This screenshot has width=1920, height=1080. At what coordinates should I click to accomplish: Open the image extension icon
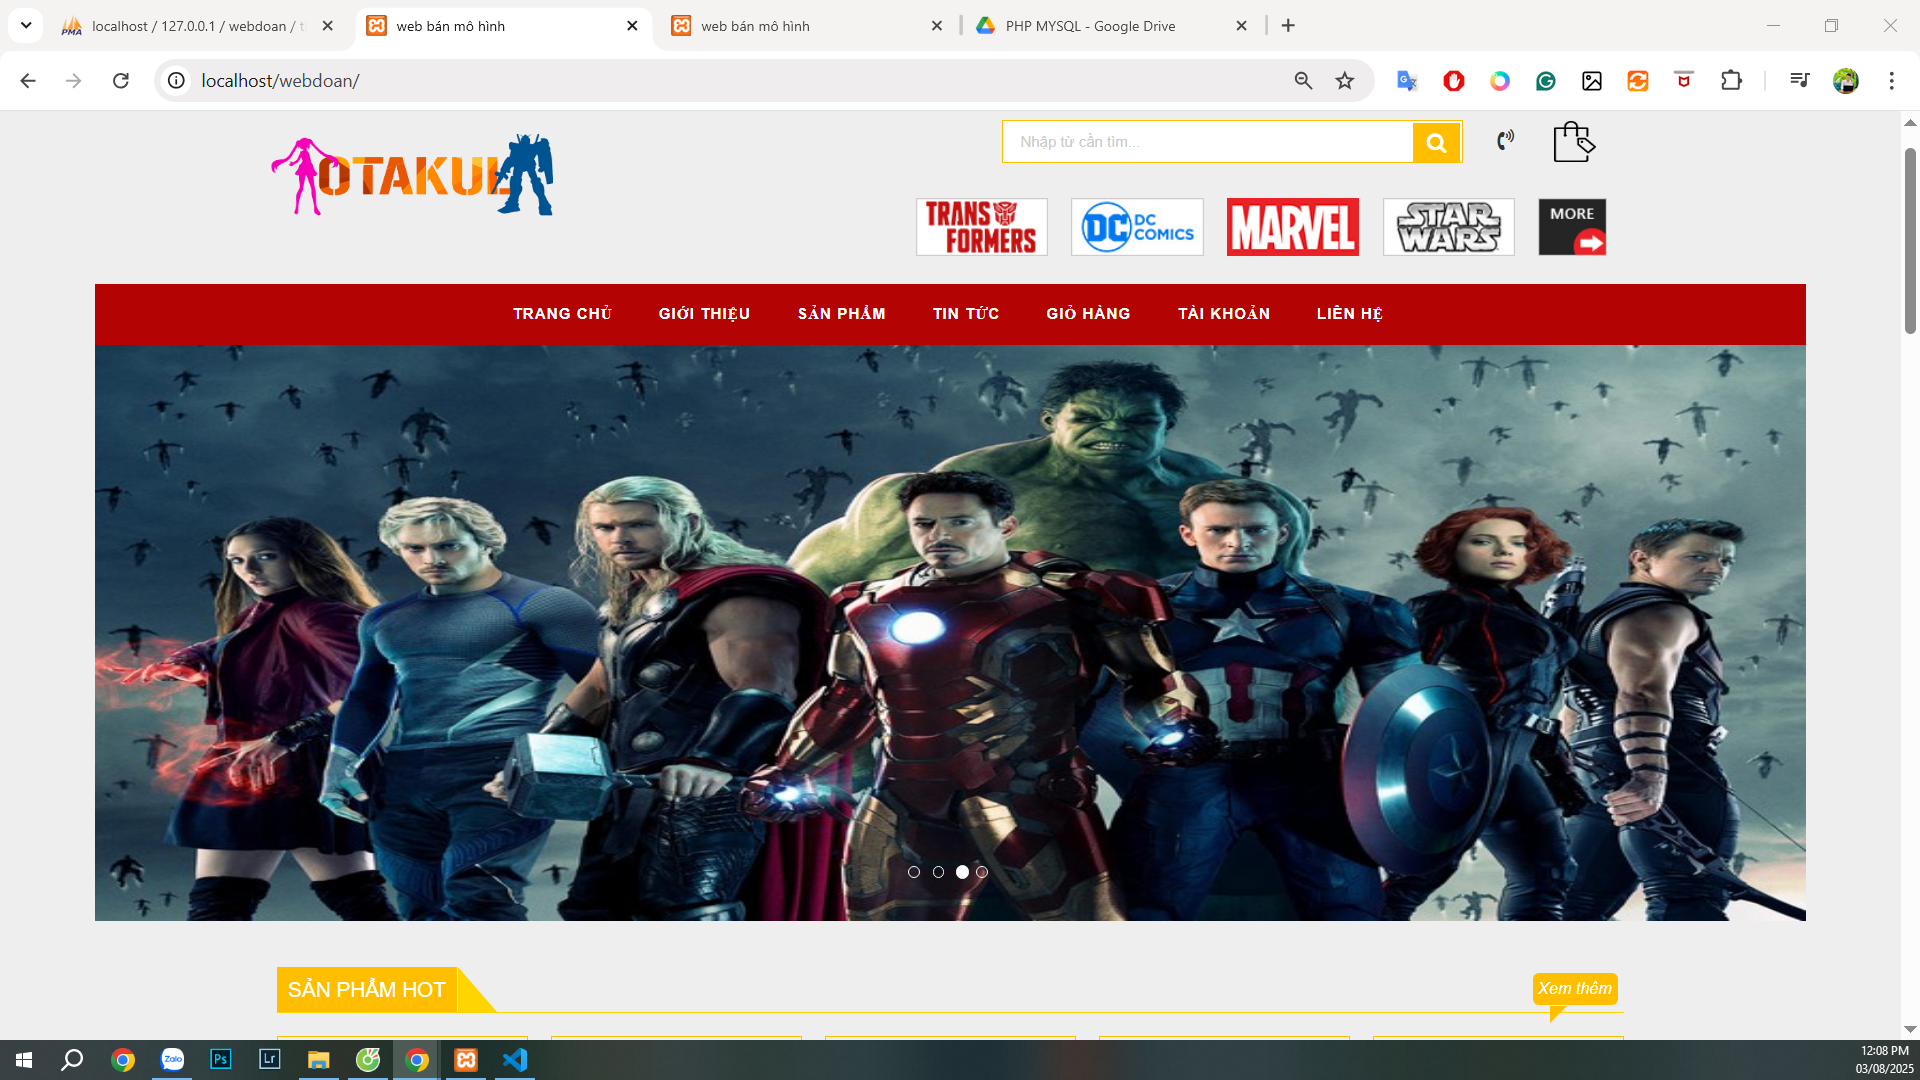(1592, 81)
